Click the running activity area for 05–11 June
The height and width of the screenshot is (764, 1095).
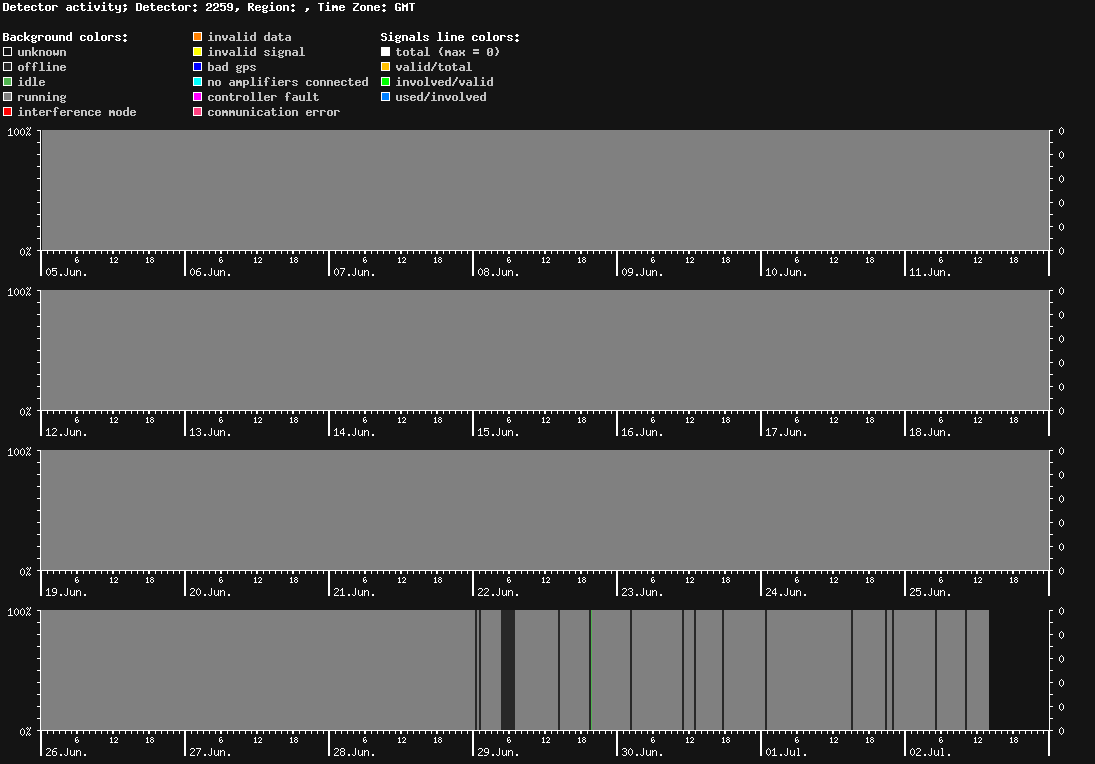[545, 190]
